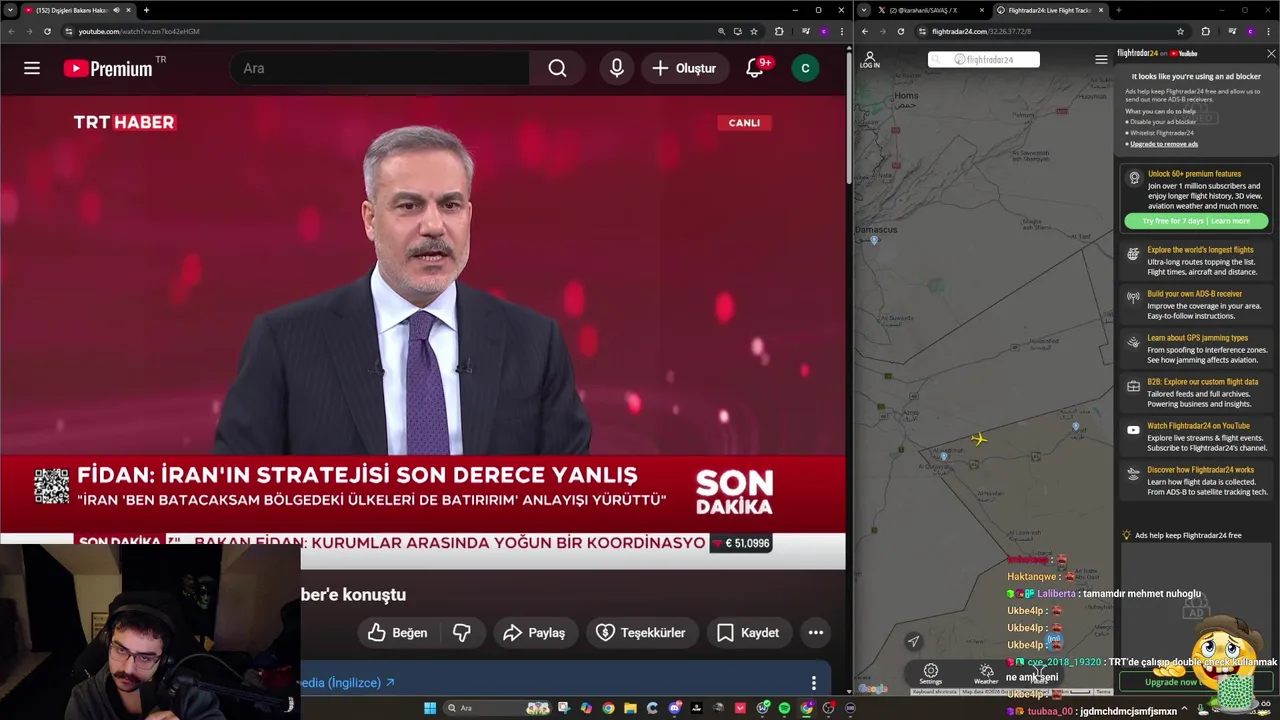Mute the YouTube tab via speaker icon
This screenshot has height=720, width=1280.
pyautogui.click(x=116, y=10)
